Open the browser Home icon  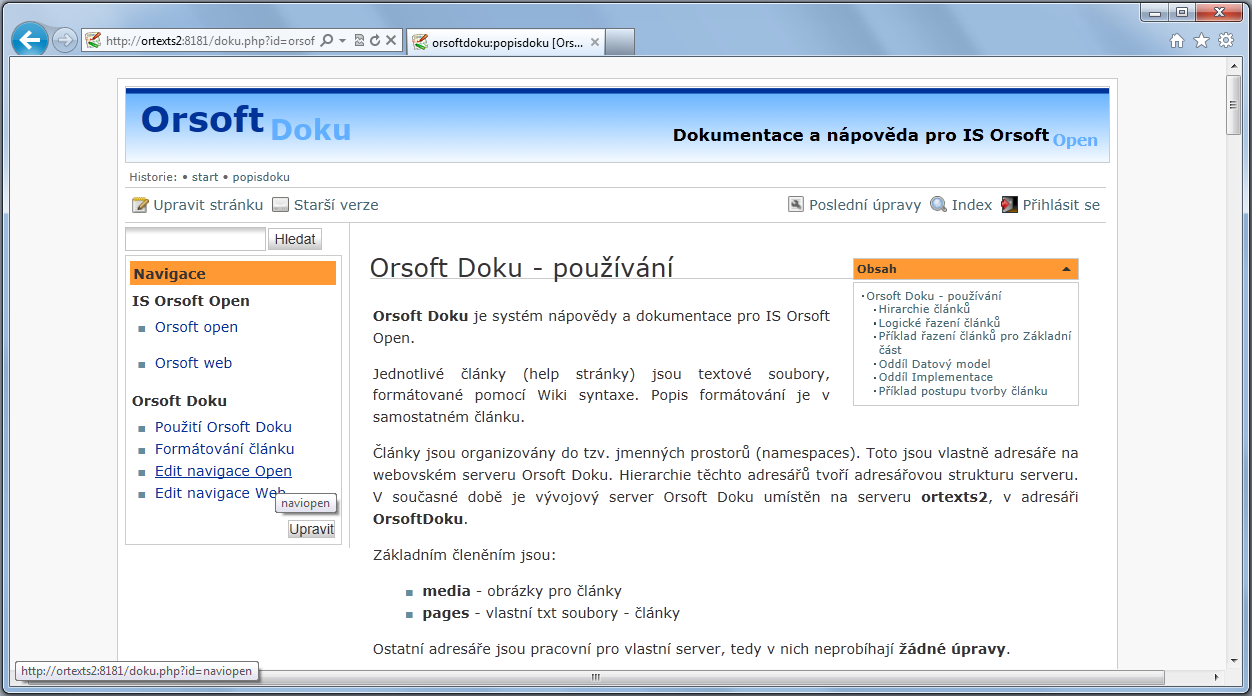pyautogui.click(x=1177, y=41)
